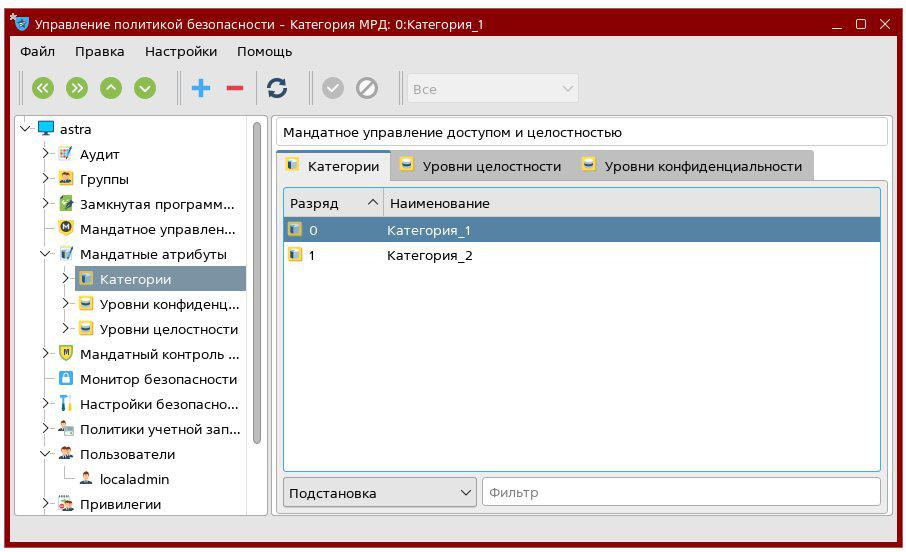Viewport: 906px width, 552px height.
Task: Click the green double-left arrow toolbar icon
Action: pos(42,88)
